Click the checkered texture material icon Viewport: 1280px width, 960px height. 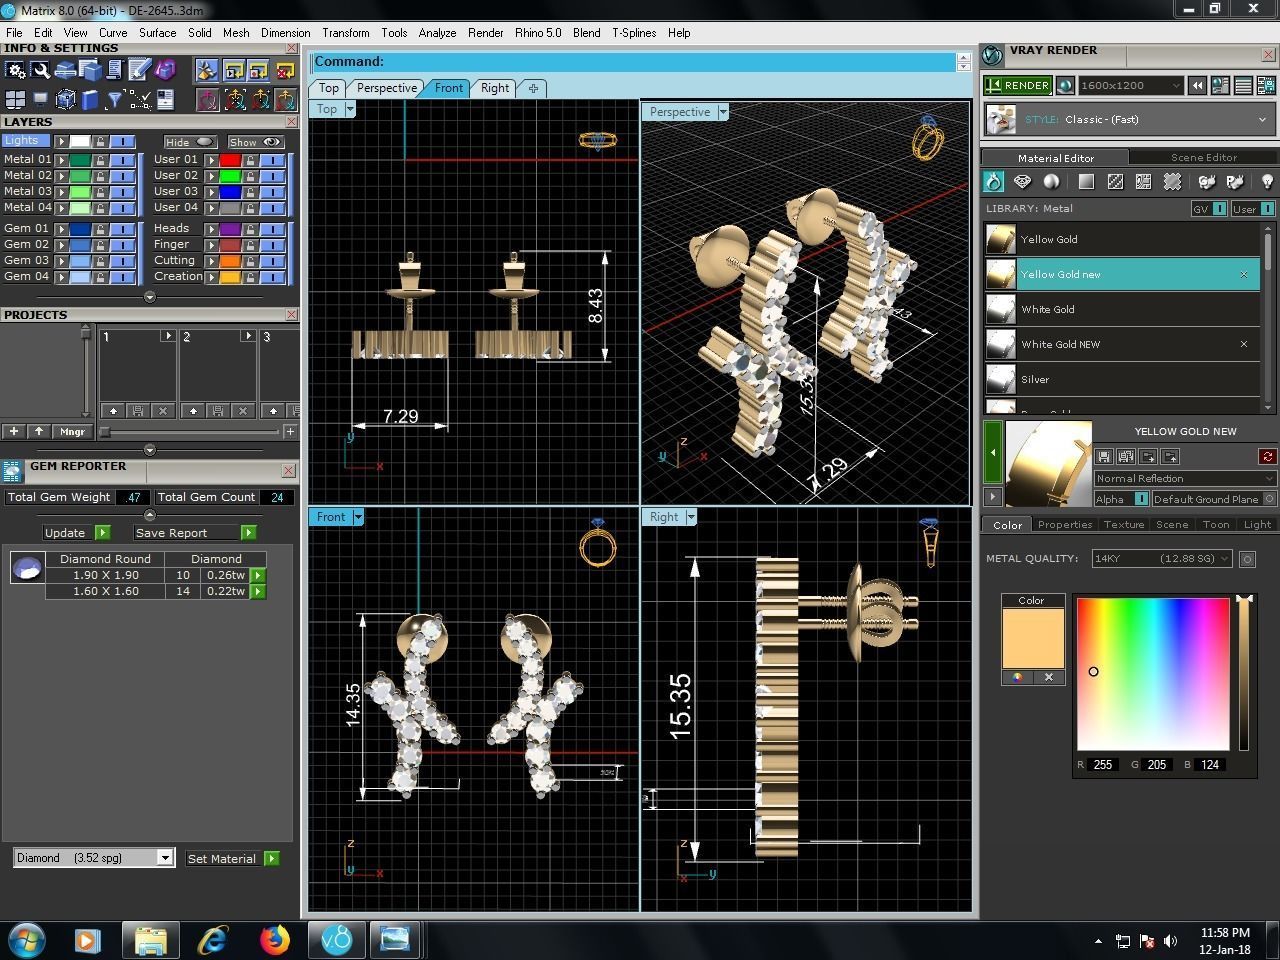[1115, 181]
